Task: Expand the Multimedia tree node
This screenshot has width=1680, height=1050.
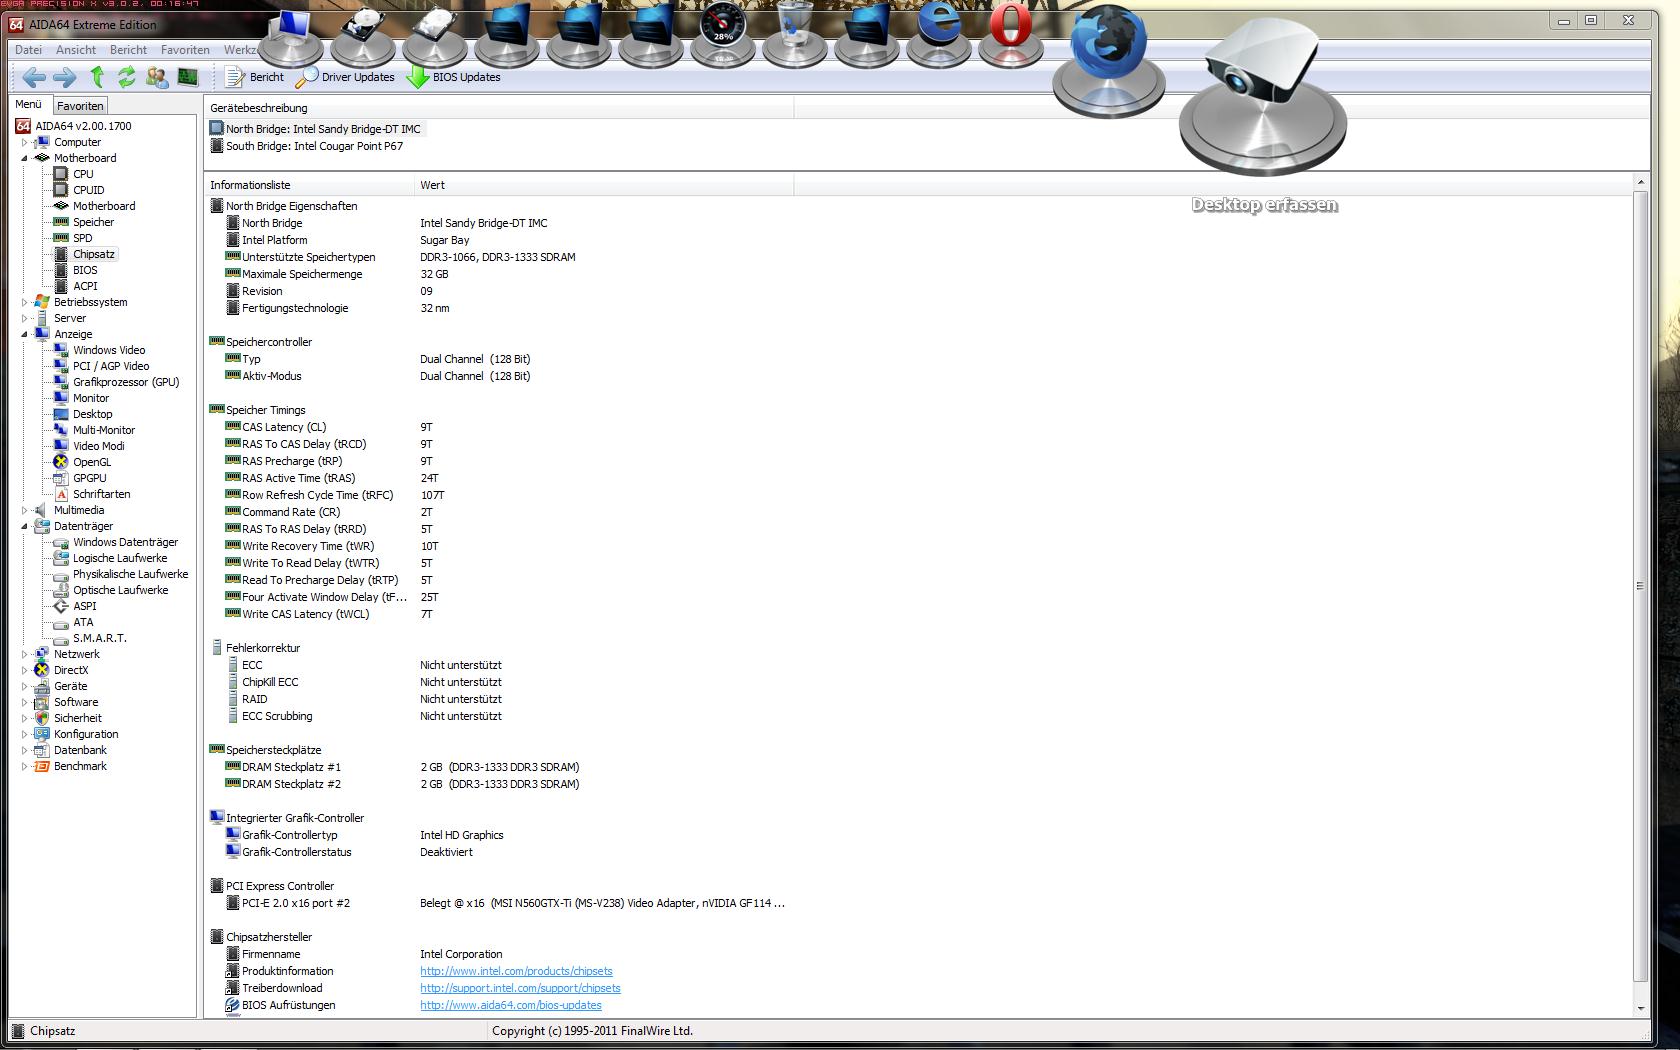Action: (24, 510)
